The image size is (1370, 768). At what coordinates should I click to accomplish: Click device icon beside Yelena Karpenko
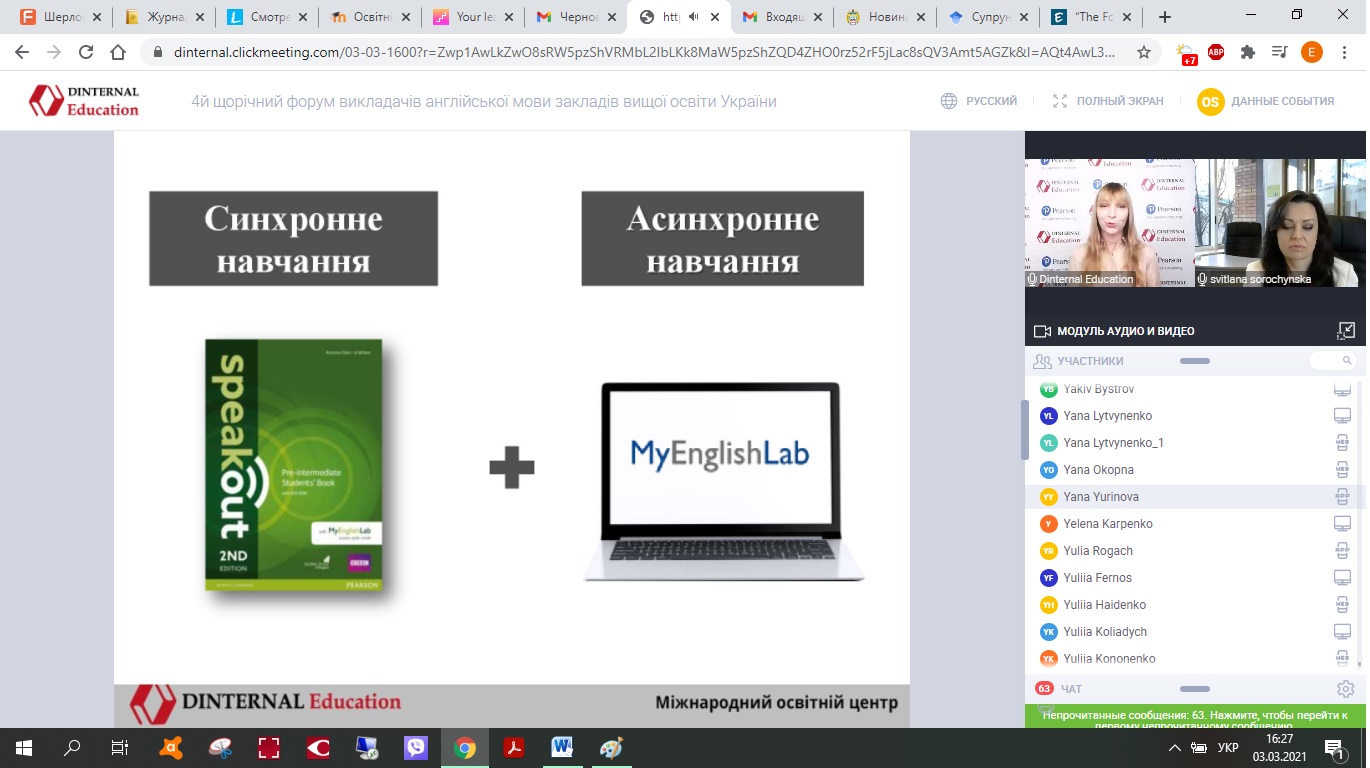[1342, 524]
